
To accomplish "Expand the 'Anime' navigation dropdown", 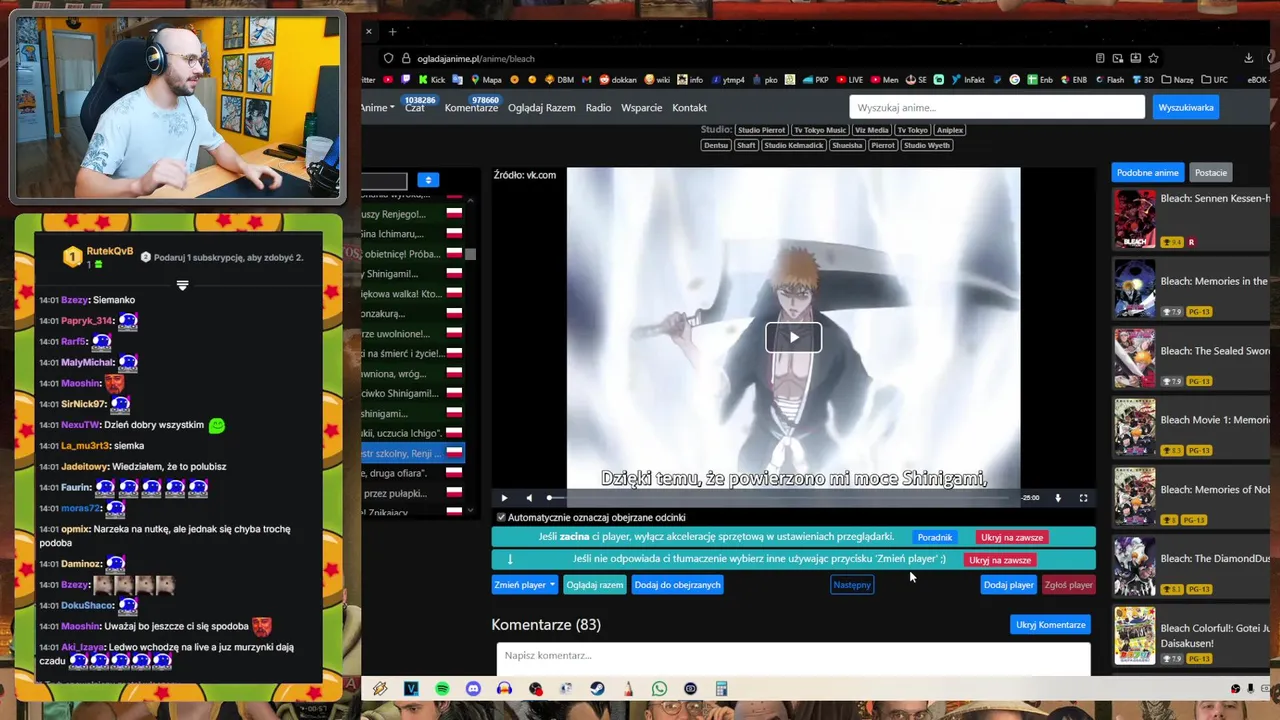I will click(x=378, y=107).
